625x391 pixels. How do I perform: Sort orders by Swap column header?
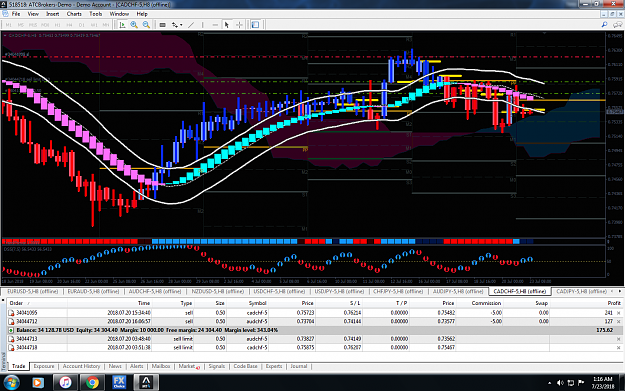click(541, 303)
